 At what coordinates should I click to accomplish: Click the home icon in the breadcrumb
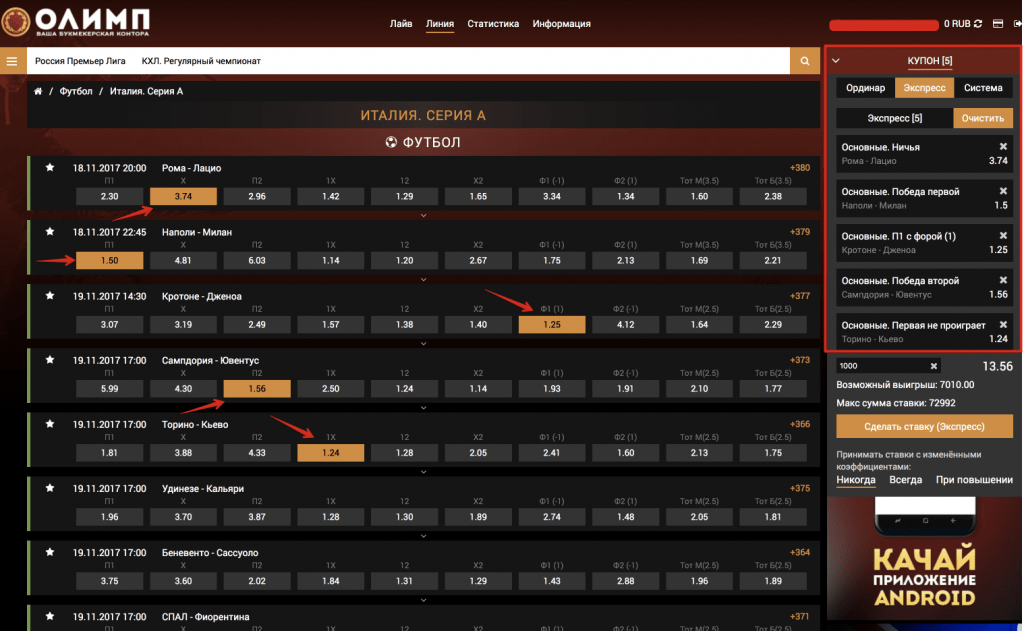(x=38, y=91)
